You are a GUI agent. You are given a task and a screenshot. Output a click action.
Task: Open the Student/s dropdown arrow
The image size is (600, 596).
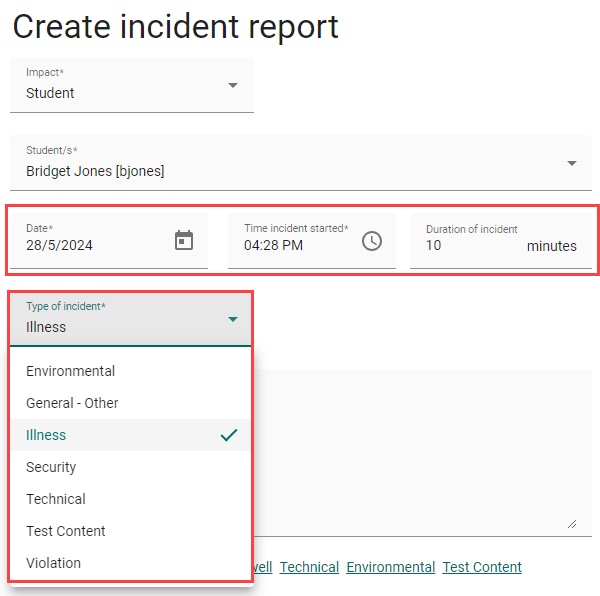click(572, 163)
